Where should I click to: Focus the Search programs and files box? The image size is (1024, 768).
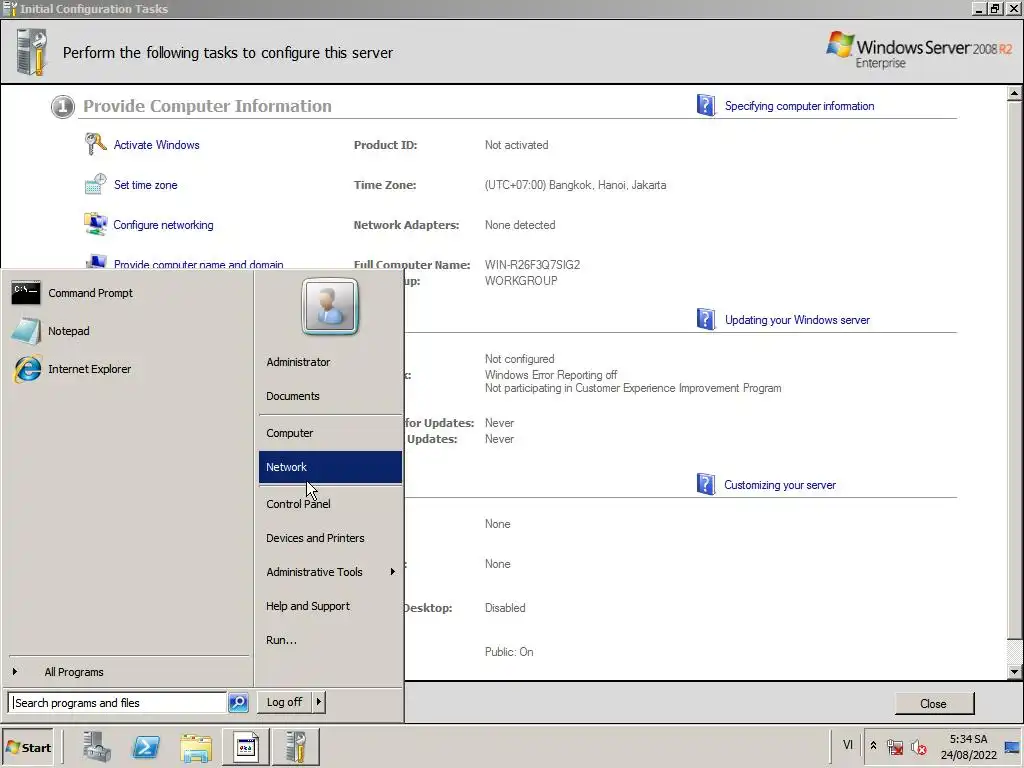(x=118, y=703)
